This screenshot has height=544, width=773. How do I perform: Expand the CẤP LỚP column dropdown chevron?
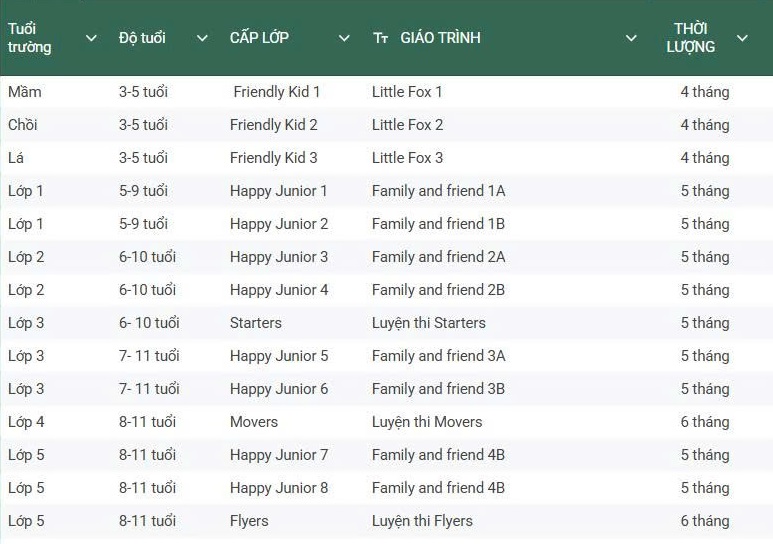click(344, 38)
